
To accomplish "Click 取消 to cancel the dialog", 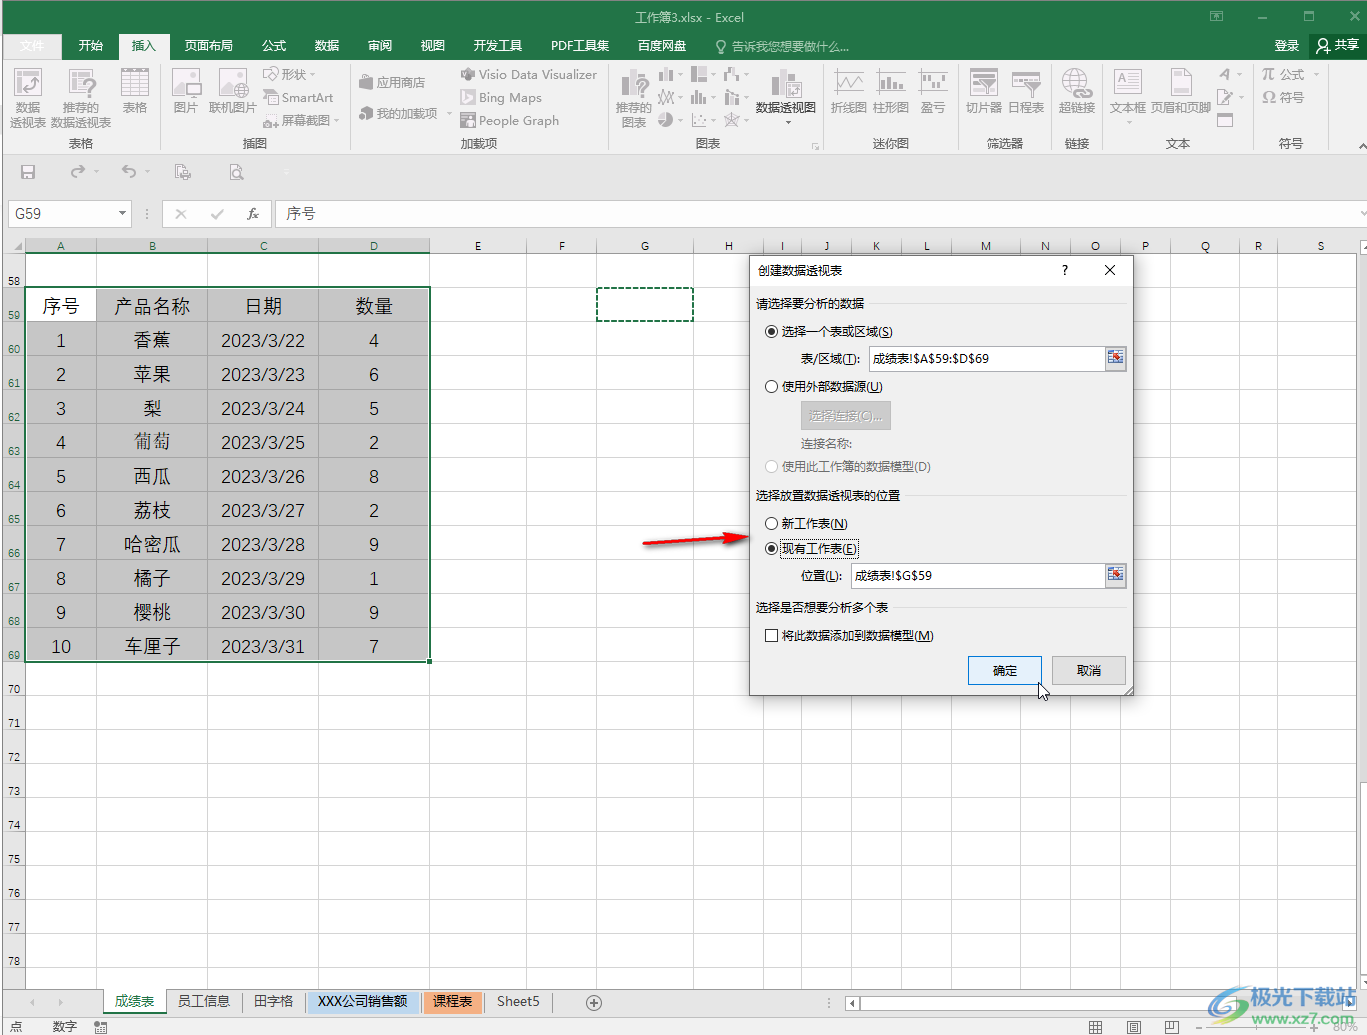I will click(1089, 670).
